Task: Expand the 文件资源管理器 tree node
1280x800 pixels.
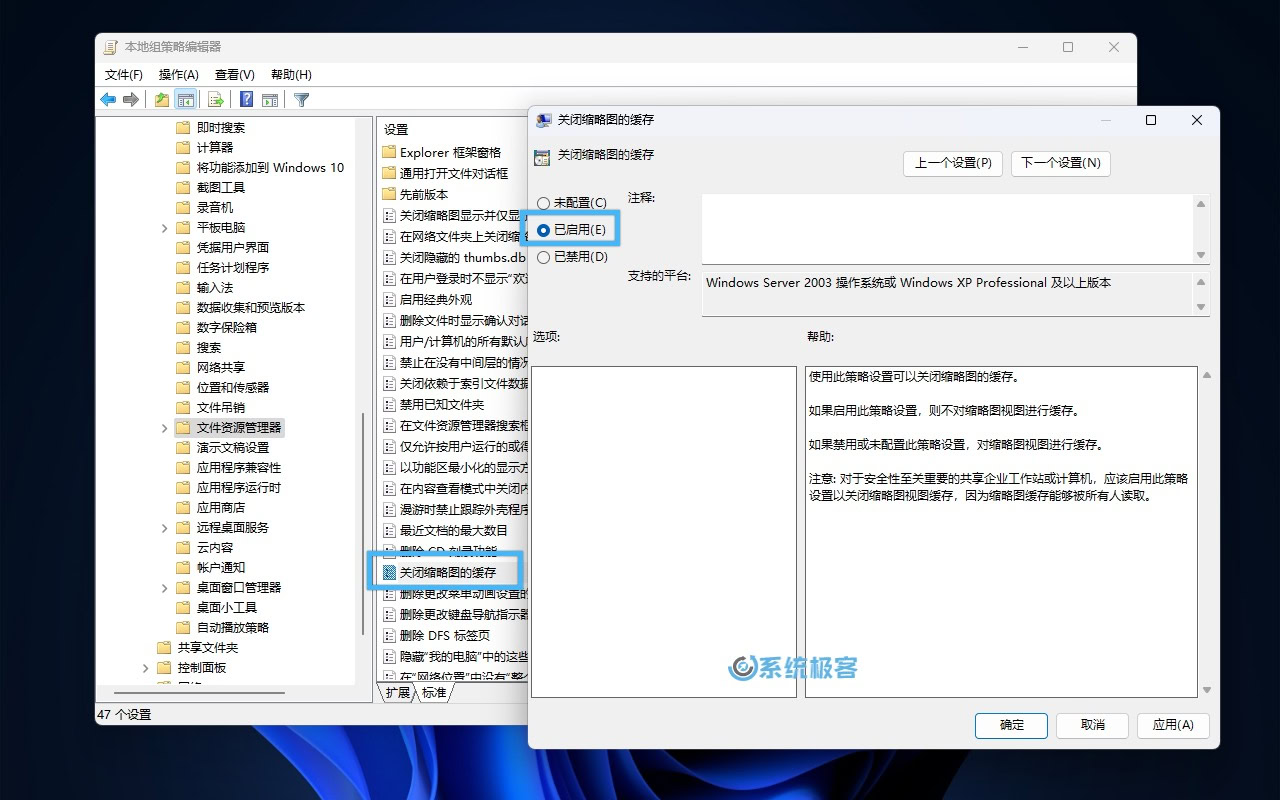Action: (165, 428)
